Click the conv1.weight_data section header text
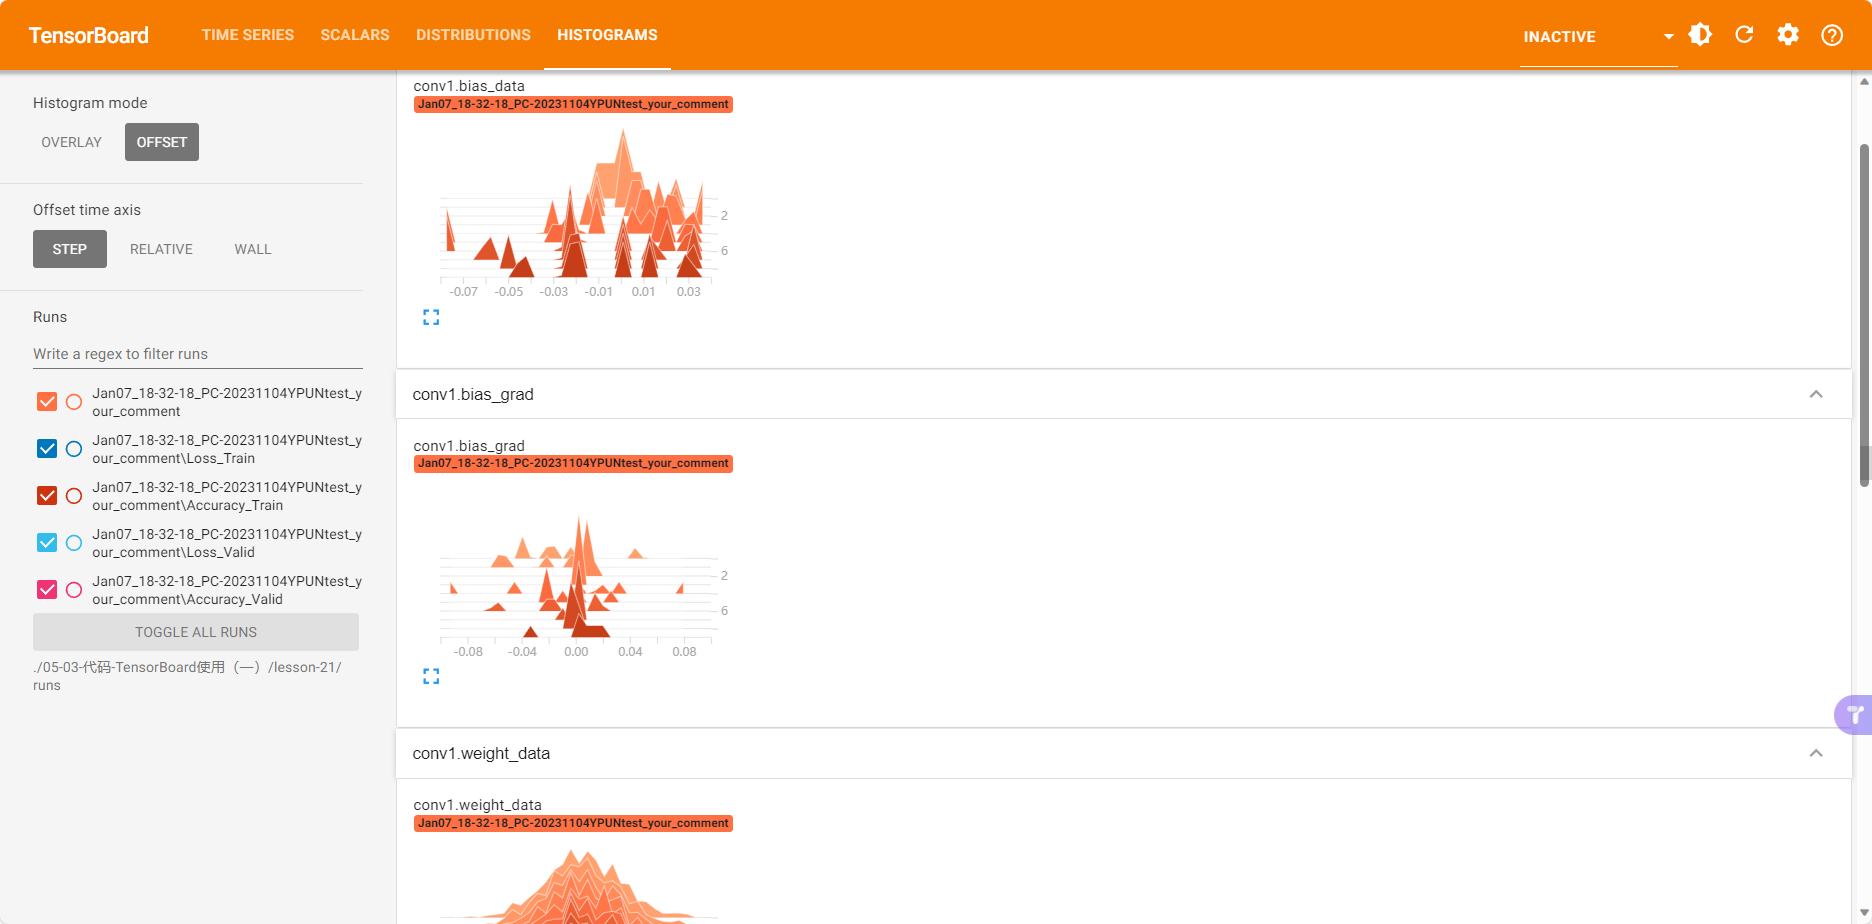The image size is (1872, 924). tap(481, 753)
